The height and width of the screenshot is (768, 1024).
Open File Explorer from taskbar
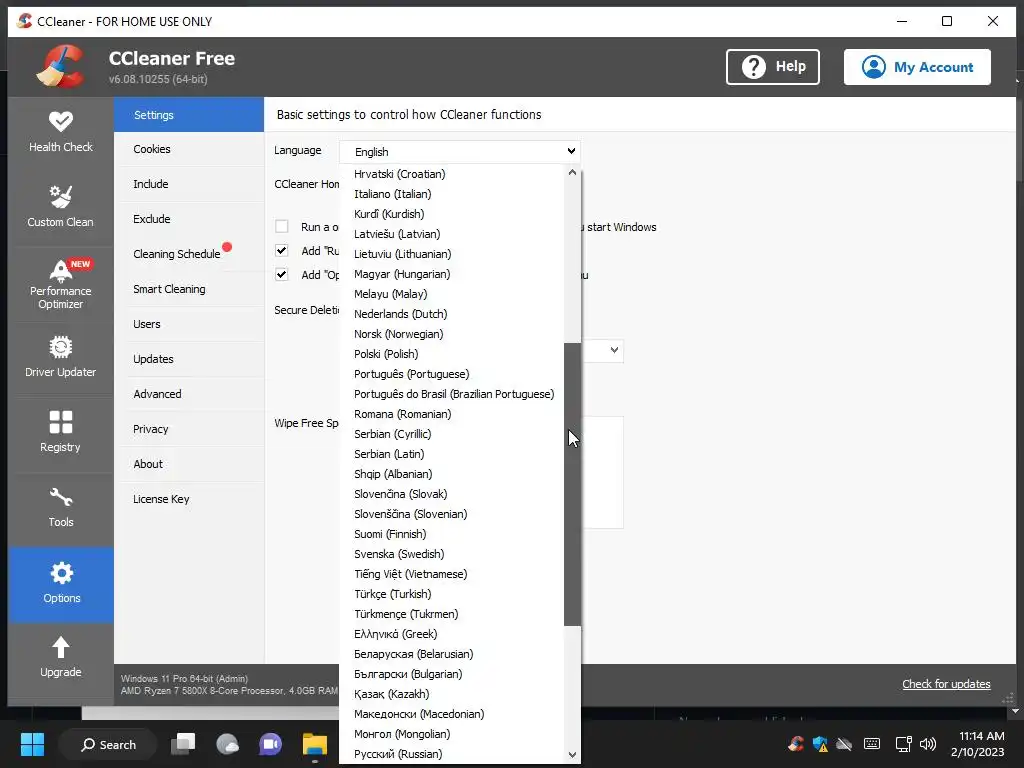[315, 744]
